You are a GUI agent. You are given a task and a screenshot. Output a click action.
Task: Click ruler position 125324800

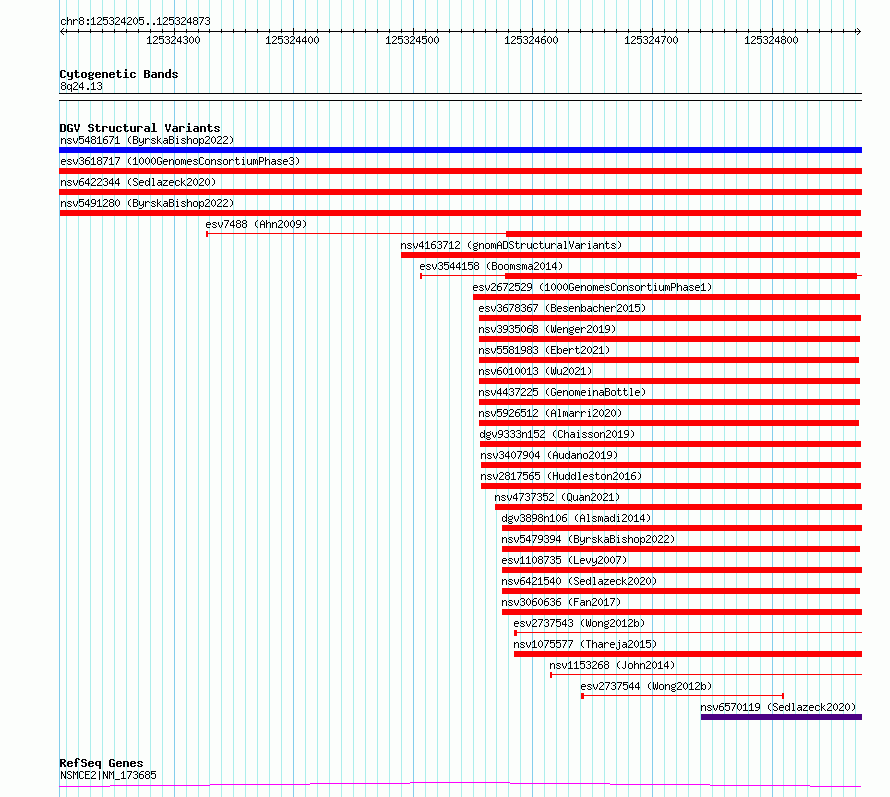pyautogui.click(x=771, y=40)
